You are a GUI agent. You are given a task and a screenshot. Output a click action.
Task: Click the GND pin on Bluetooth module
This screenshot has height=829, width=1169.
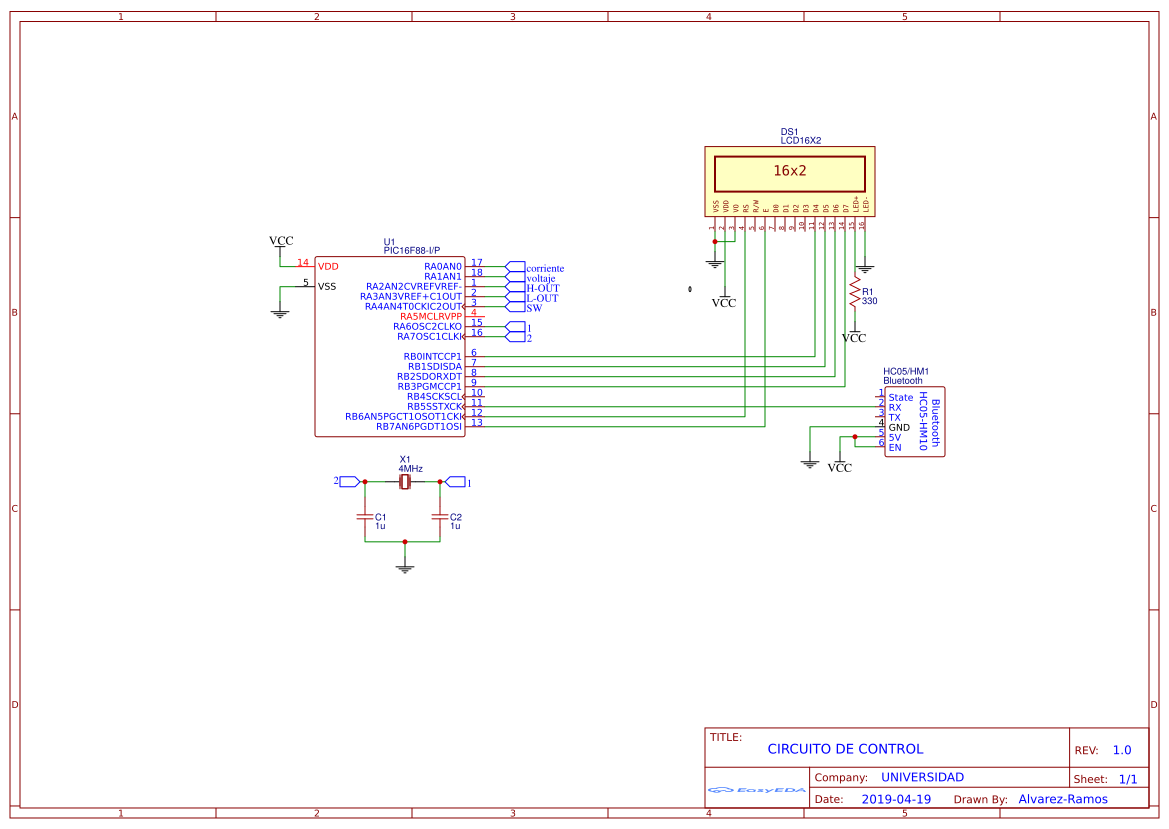coord(899,427)
